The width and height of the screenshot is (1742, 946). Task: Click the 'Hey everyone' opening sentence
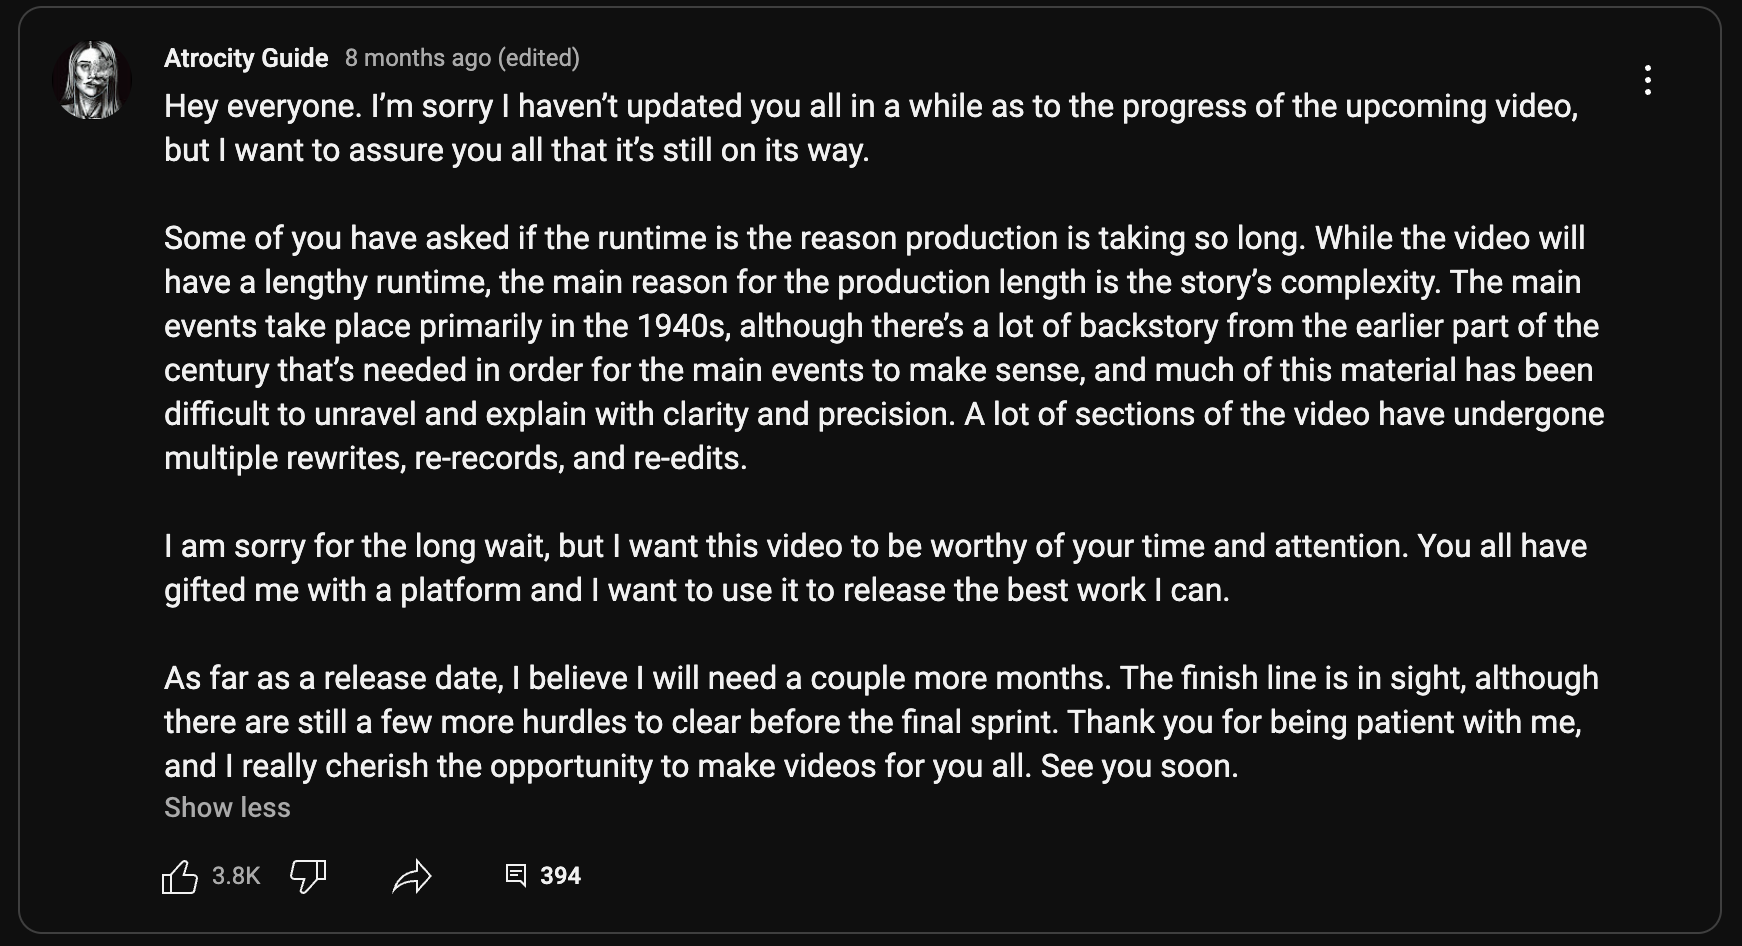[263, 106]
